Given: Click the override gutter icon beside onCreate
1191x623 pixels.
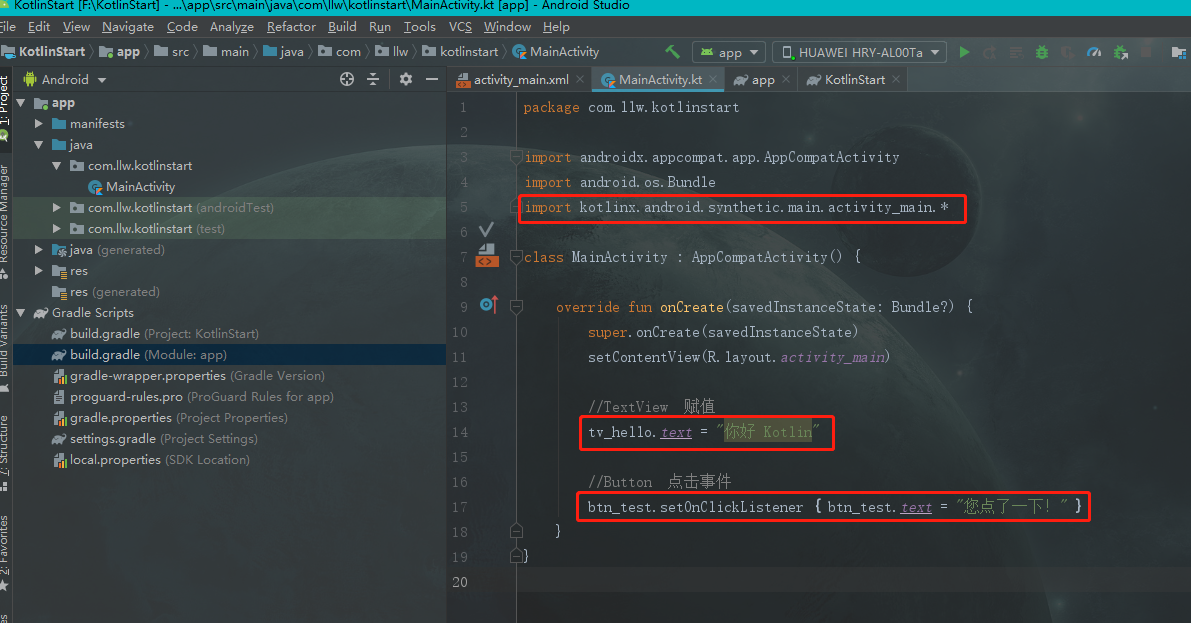Looking at the screenshot, I should [x=488, y=305].
